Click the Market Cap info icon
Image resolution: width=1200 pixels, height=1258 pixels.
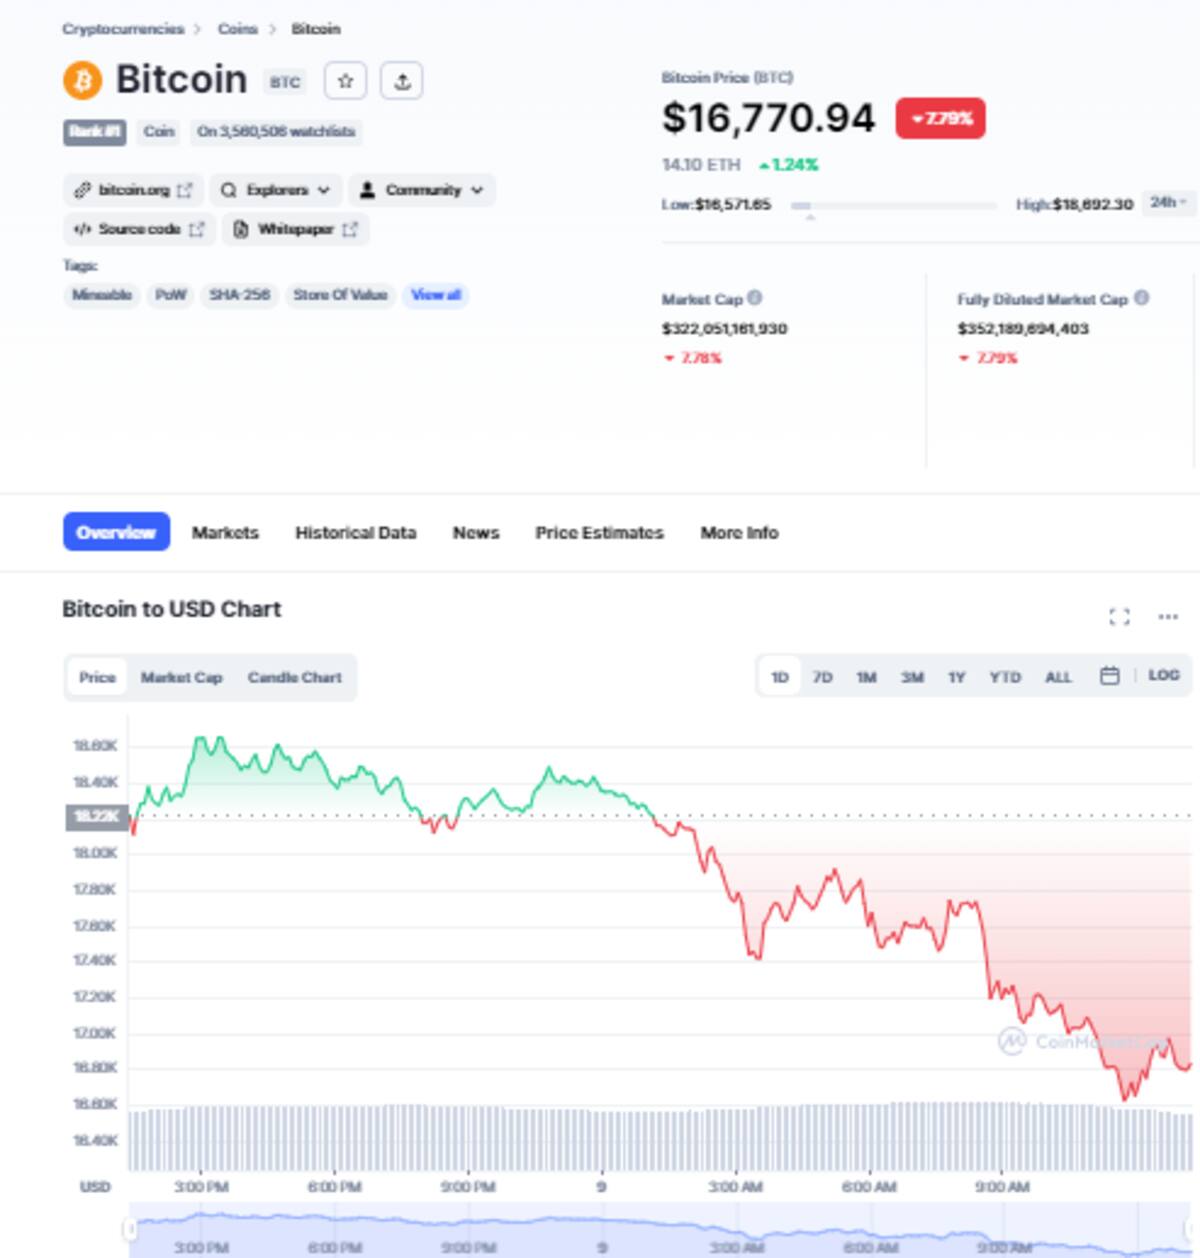pos(755,298)
